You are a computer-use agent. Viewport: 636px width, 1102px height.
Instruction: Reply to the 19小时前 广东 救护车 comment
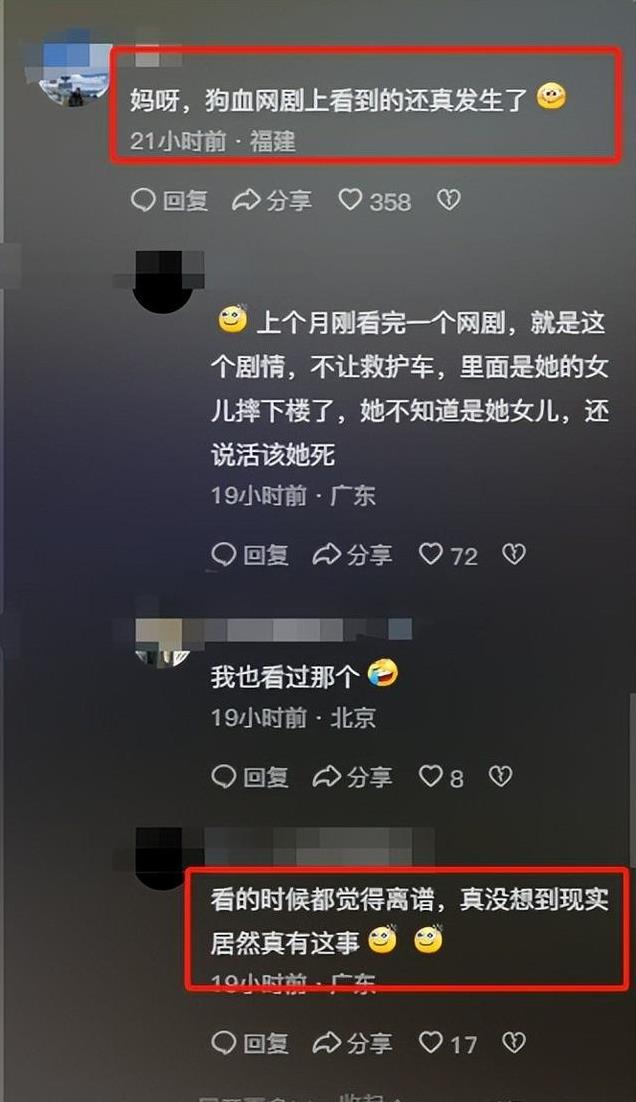click(249, 555)
